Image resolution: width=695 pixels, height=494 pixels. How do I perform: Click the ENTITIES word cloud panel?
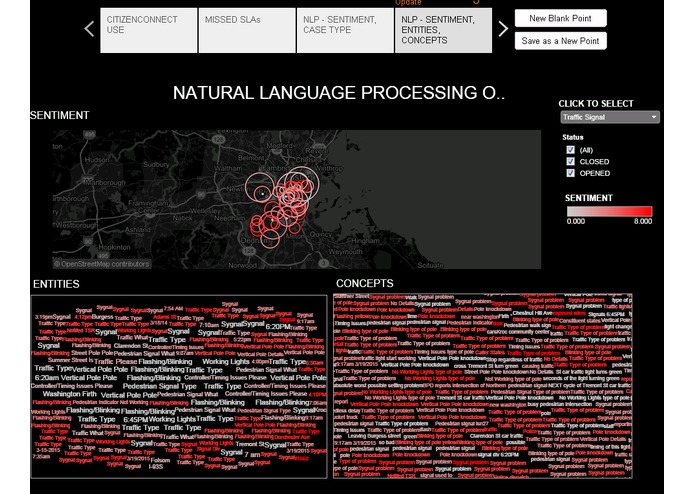(x=179, y=386)
